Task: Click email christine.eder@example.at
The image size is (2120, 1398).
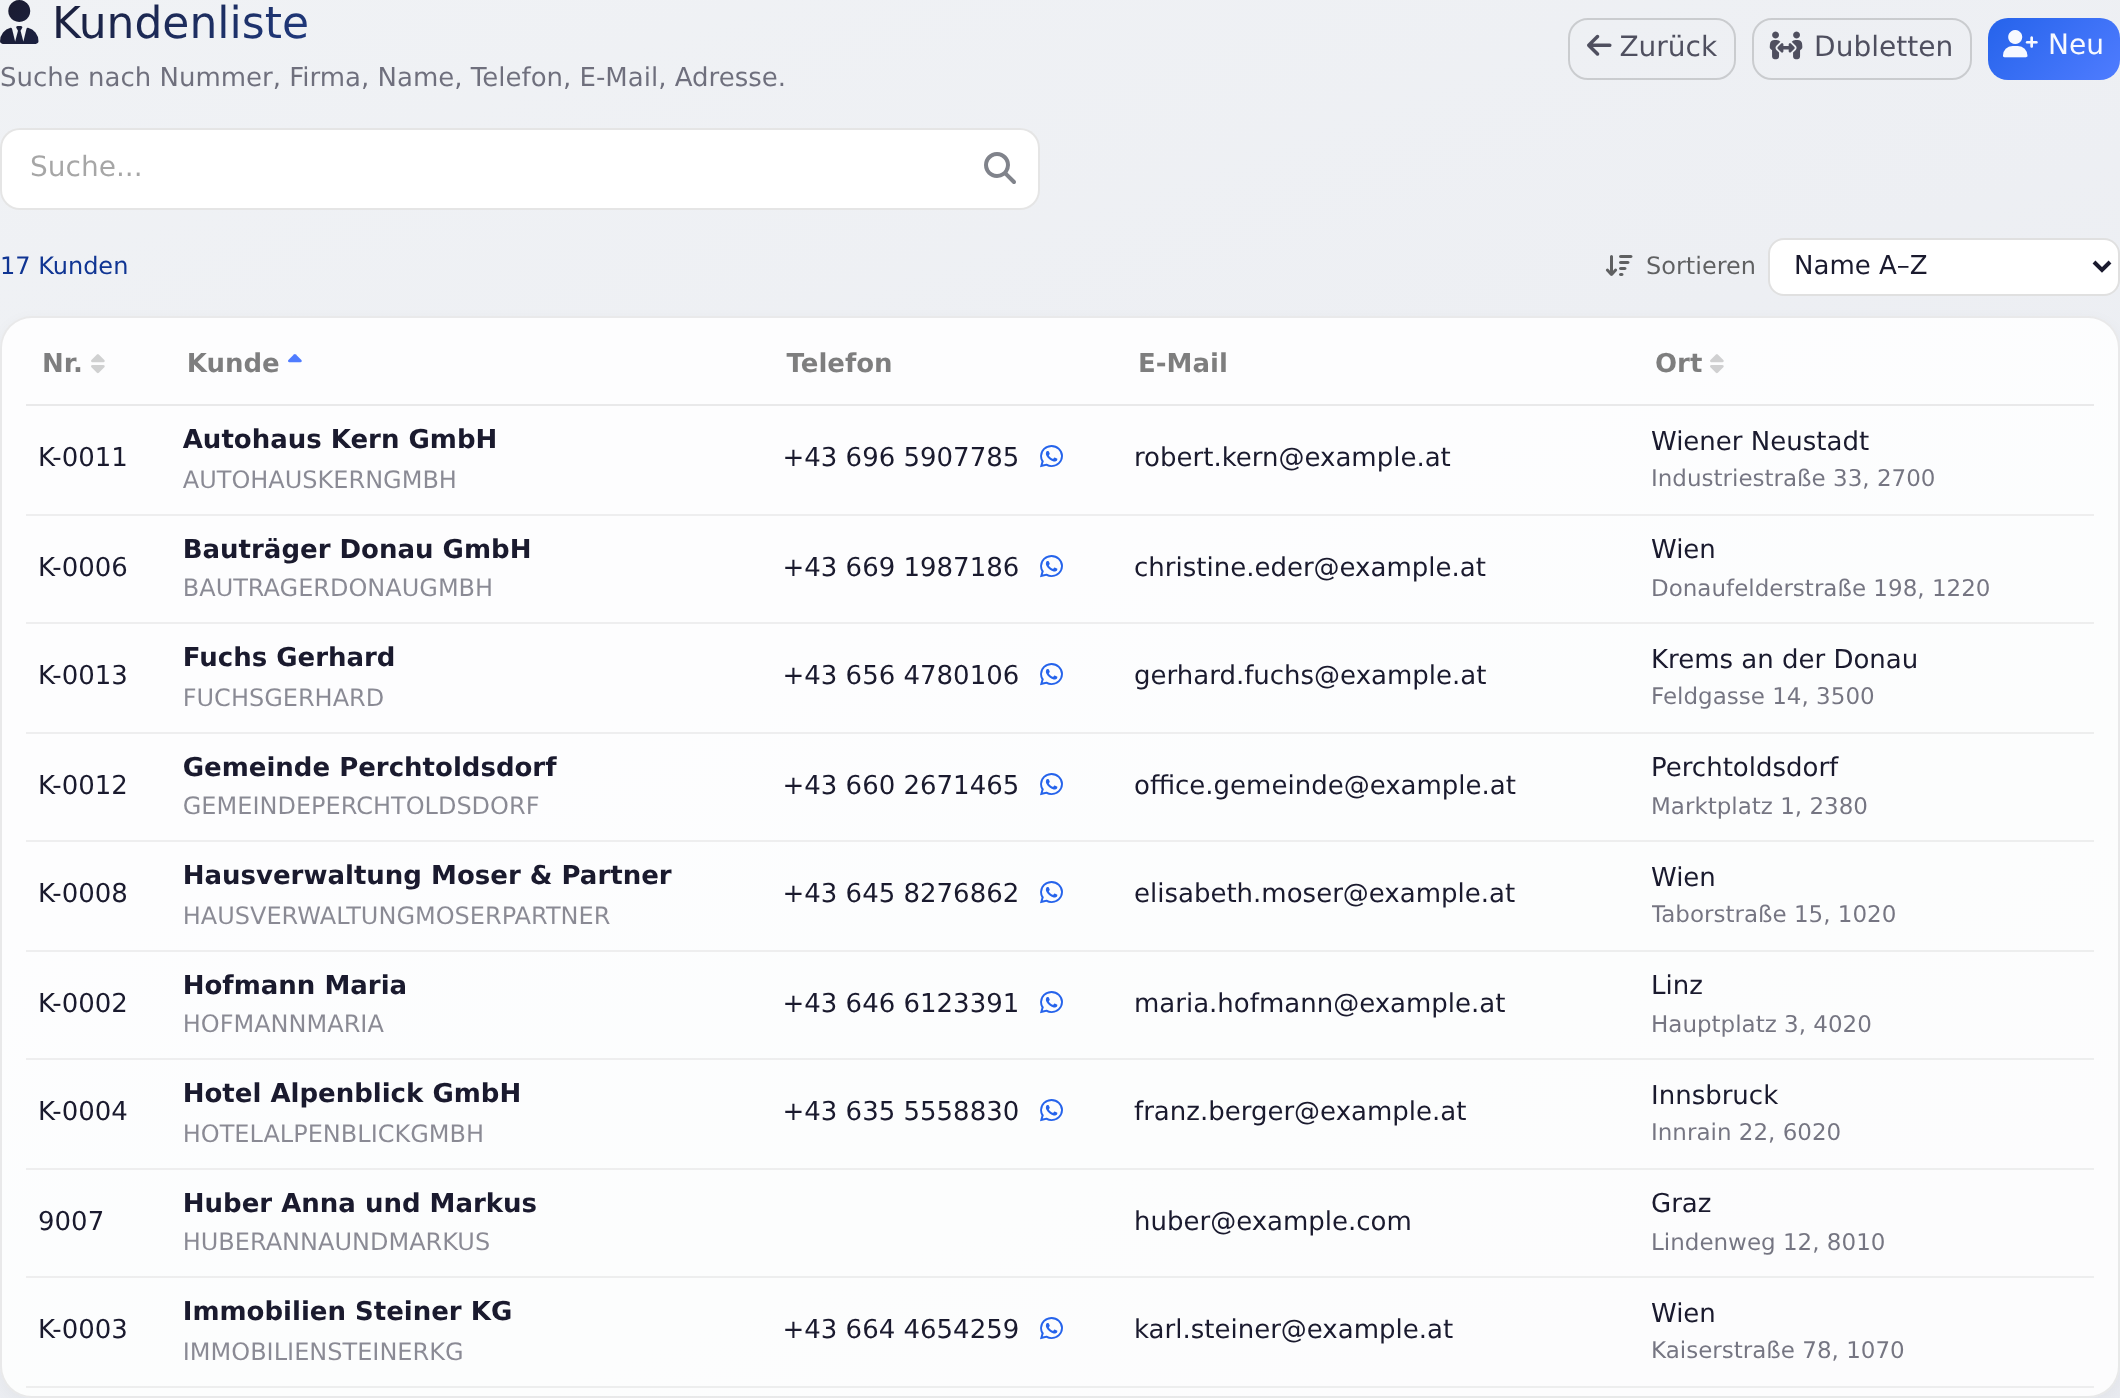Action: 1310,567
